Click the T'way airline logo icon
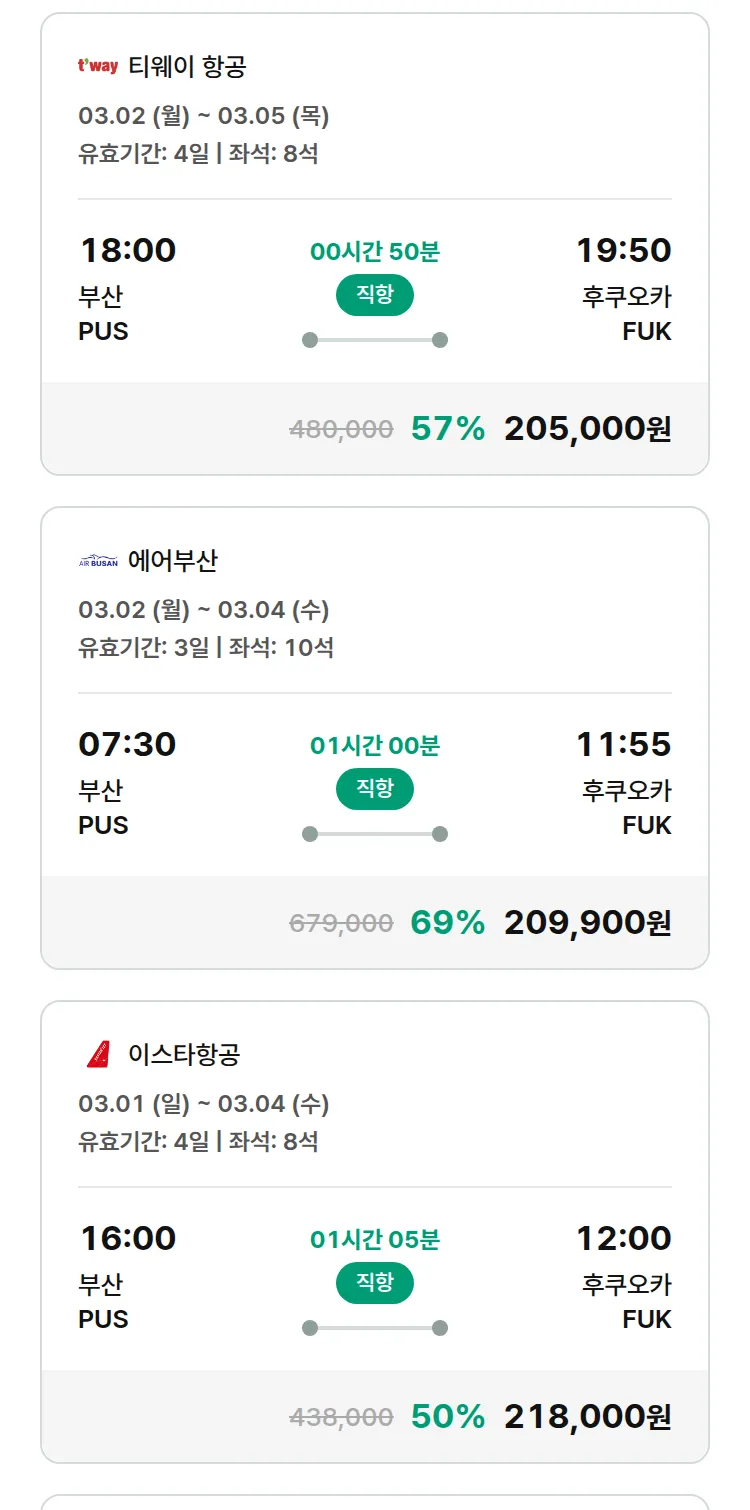 pyautogui.click(x=98, y=67)
